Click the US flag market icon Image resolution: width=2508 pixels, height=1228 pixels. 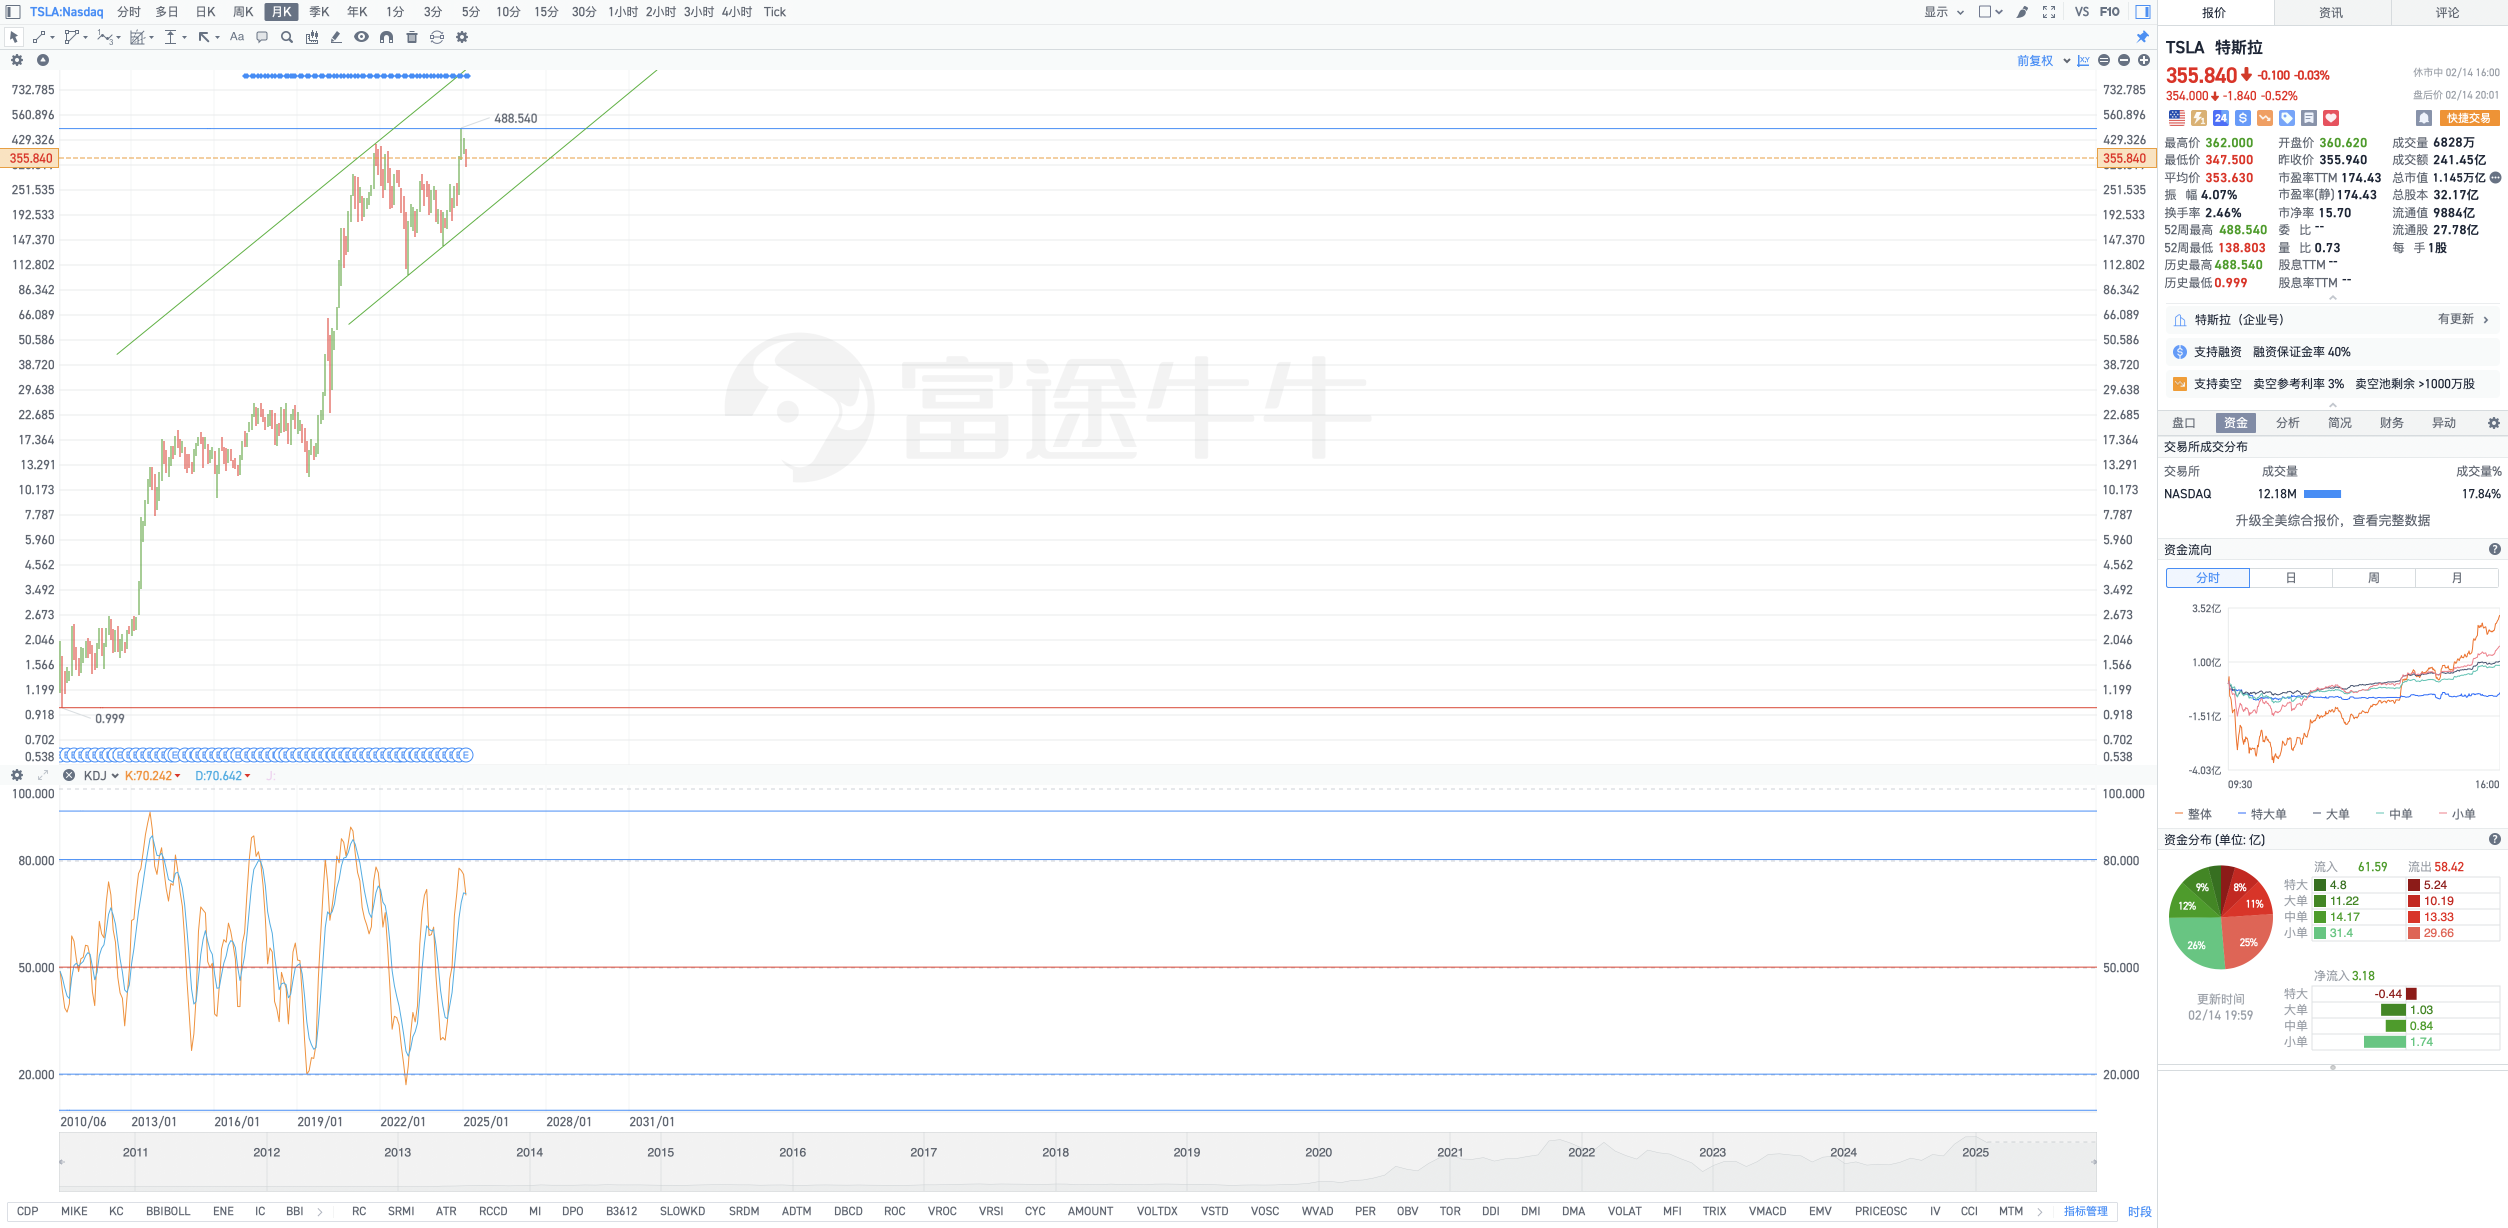(x=2177, y=118)
